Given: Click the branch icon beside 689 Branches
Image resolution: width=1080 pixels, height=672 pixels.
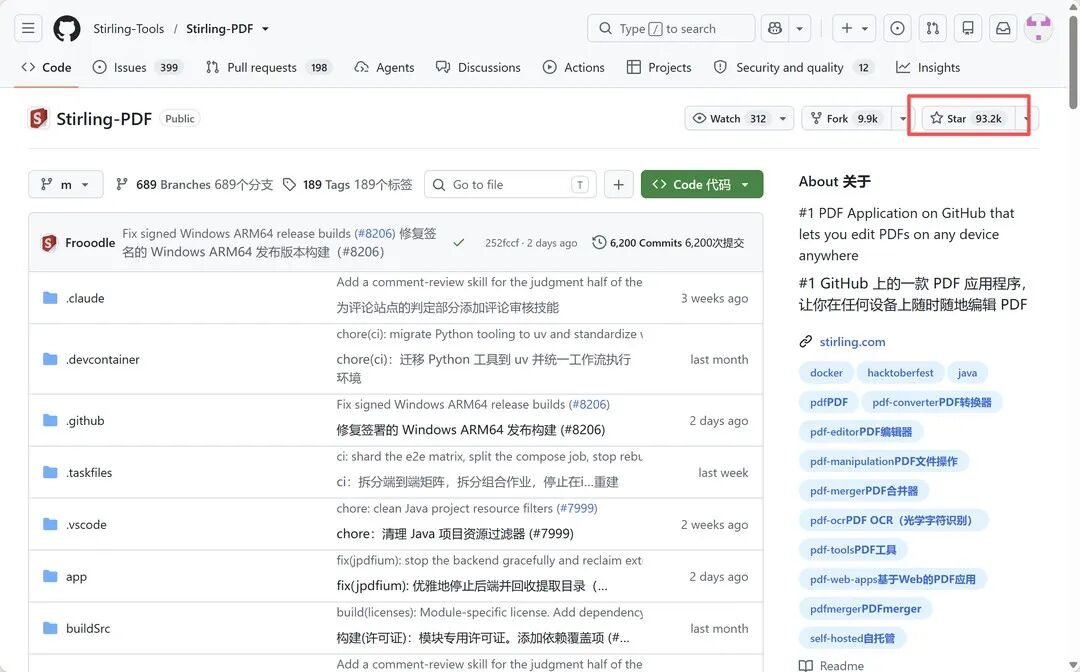Looking at the screenshot, I should click(x=122, y=185).
